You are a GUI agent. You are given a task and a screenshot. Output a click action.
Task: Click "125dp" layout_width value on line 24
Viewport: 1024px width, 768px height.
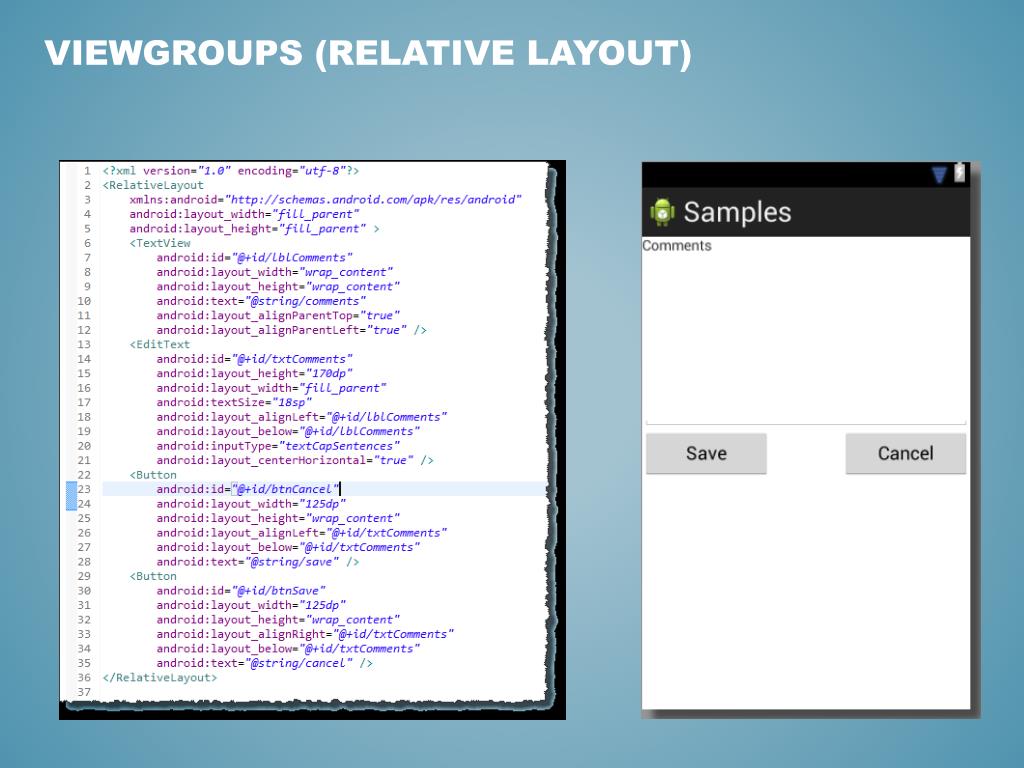[x=323, y=504]
